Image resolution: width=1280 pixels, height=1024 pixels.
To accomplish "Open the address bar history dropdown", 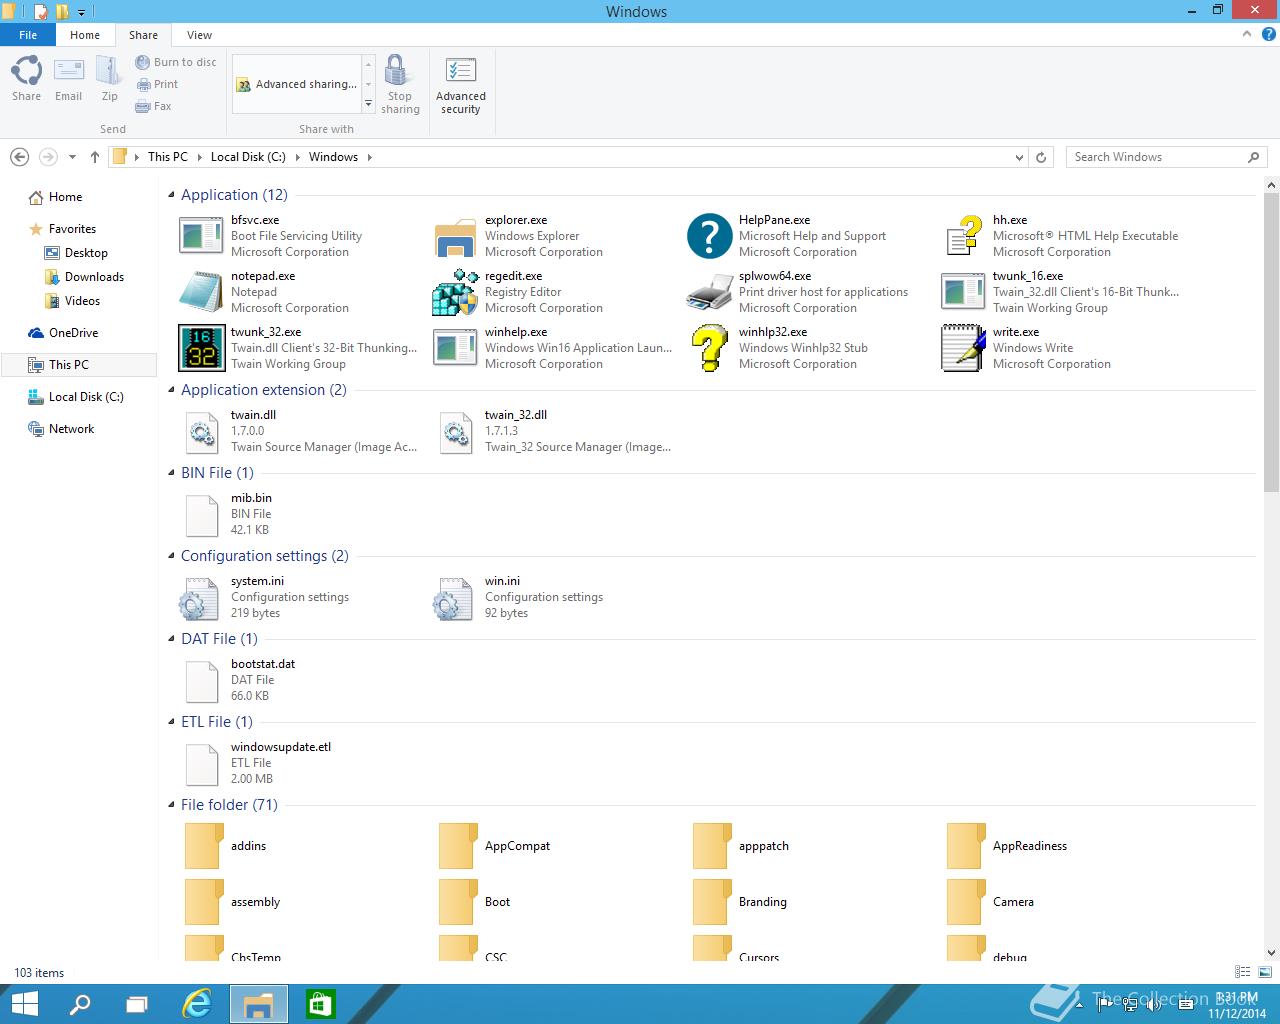I will [x=1019, y=157].
